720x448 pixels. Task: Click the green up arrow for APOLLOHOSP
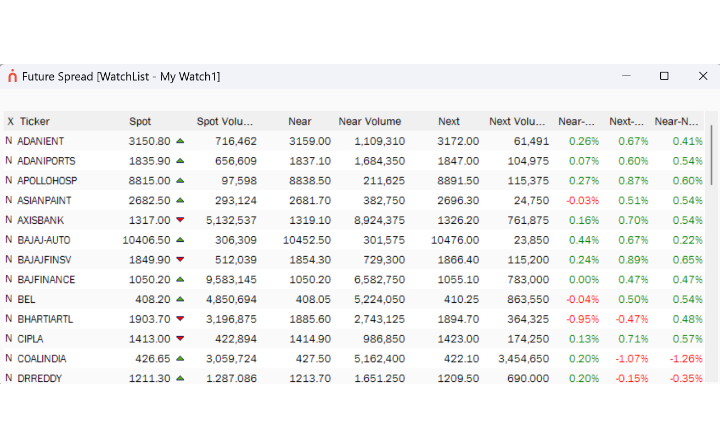click(180, 180)
